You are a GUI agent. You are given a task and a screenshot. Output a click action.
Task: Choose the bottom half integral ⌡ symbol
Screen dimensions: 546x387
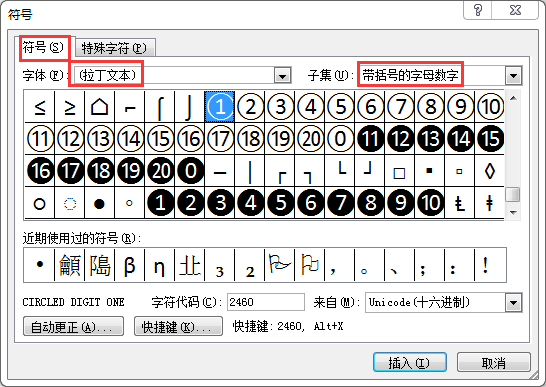(x=190, y=107)
